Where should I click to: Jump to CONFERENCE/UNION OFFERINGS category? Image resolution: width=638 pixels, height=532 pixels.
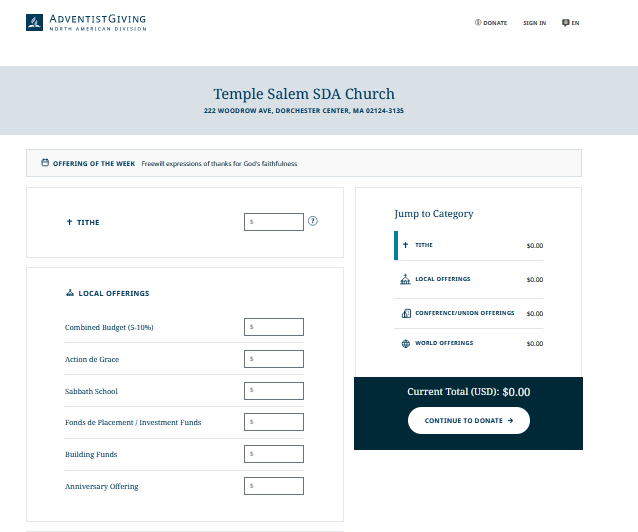pos(469,313)
